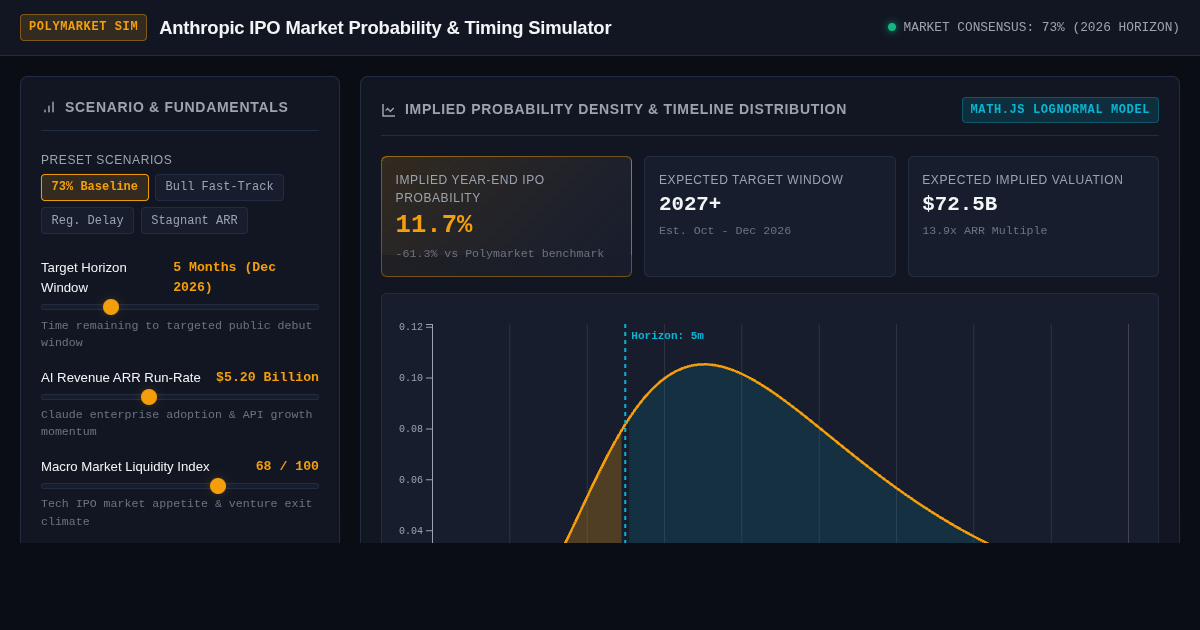Click the green market consensus status dot
The image size is (1200, 630).
pyautogui.click(x=892, y=27)
